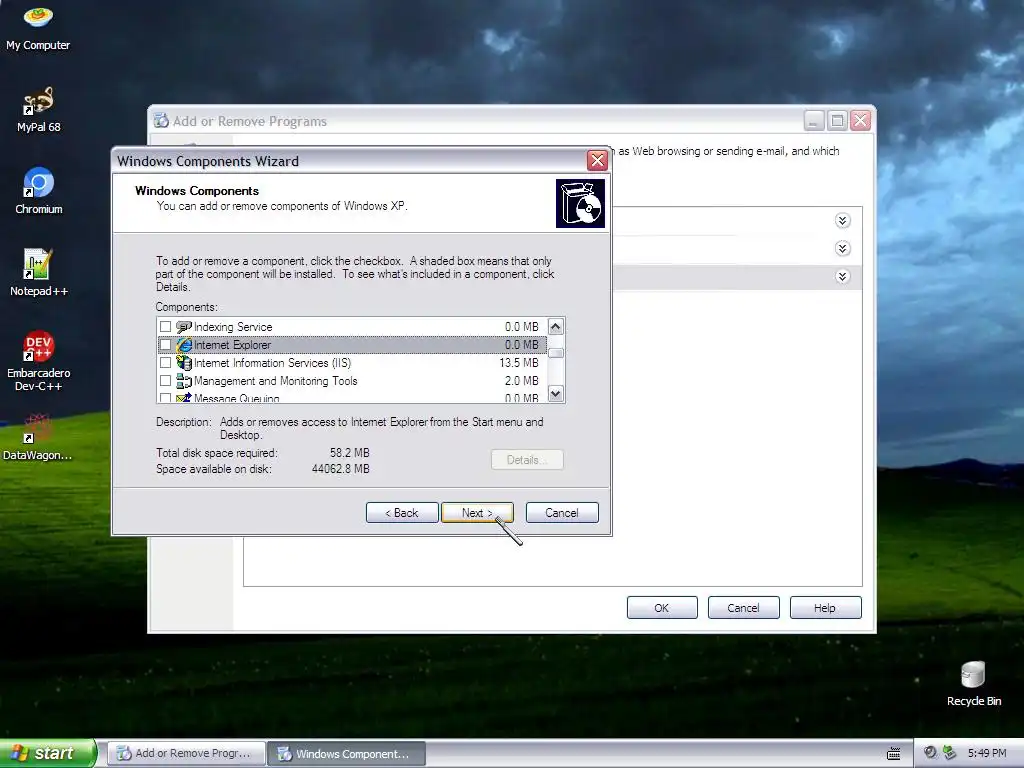
Task: Click the wizard's CD box graphic
Action: pos(580,204)
